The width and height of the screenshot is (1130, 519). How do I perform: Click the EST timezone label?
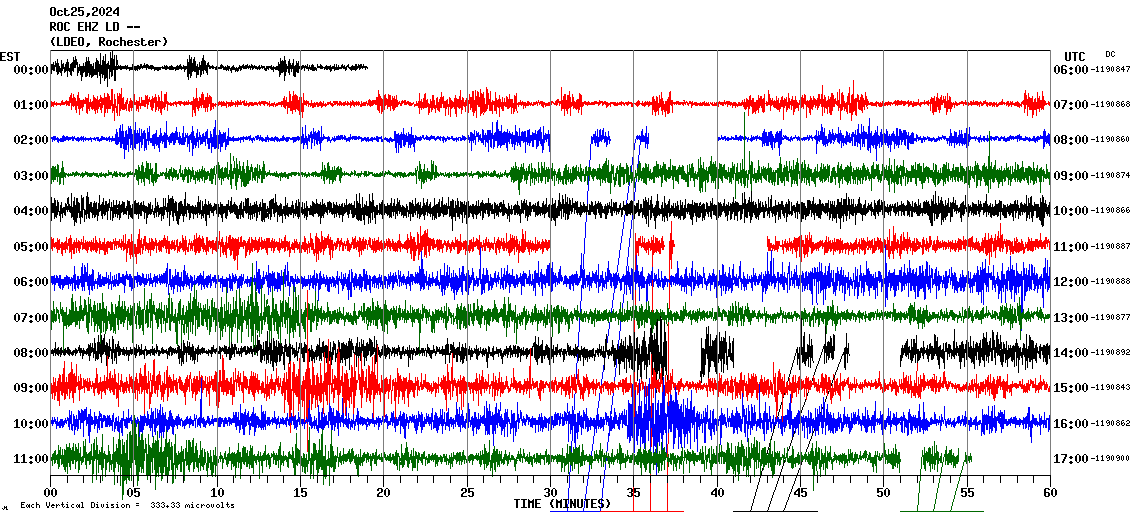(x=9, y=56)
